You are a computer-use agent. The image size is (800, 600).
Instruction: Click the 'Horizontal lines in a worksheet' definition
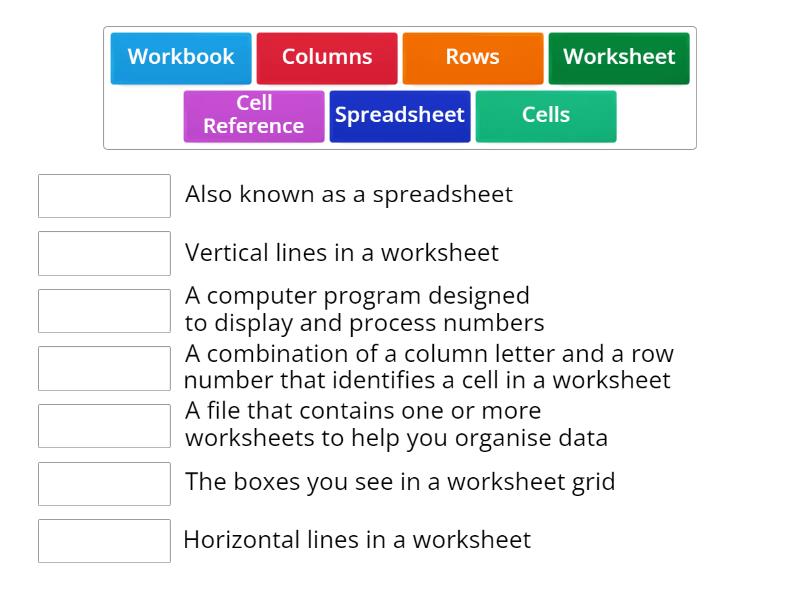pos(357,540)
